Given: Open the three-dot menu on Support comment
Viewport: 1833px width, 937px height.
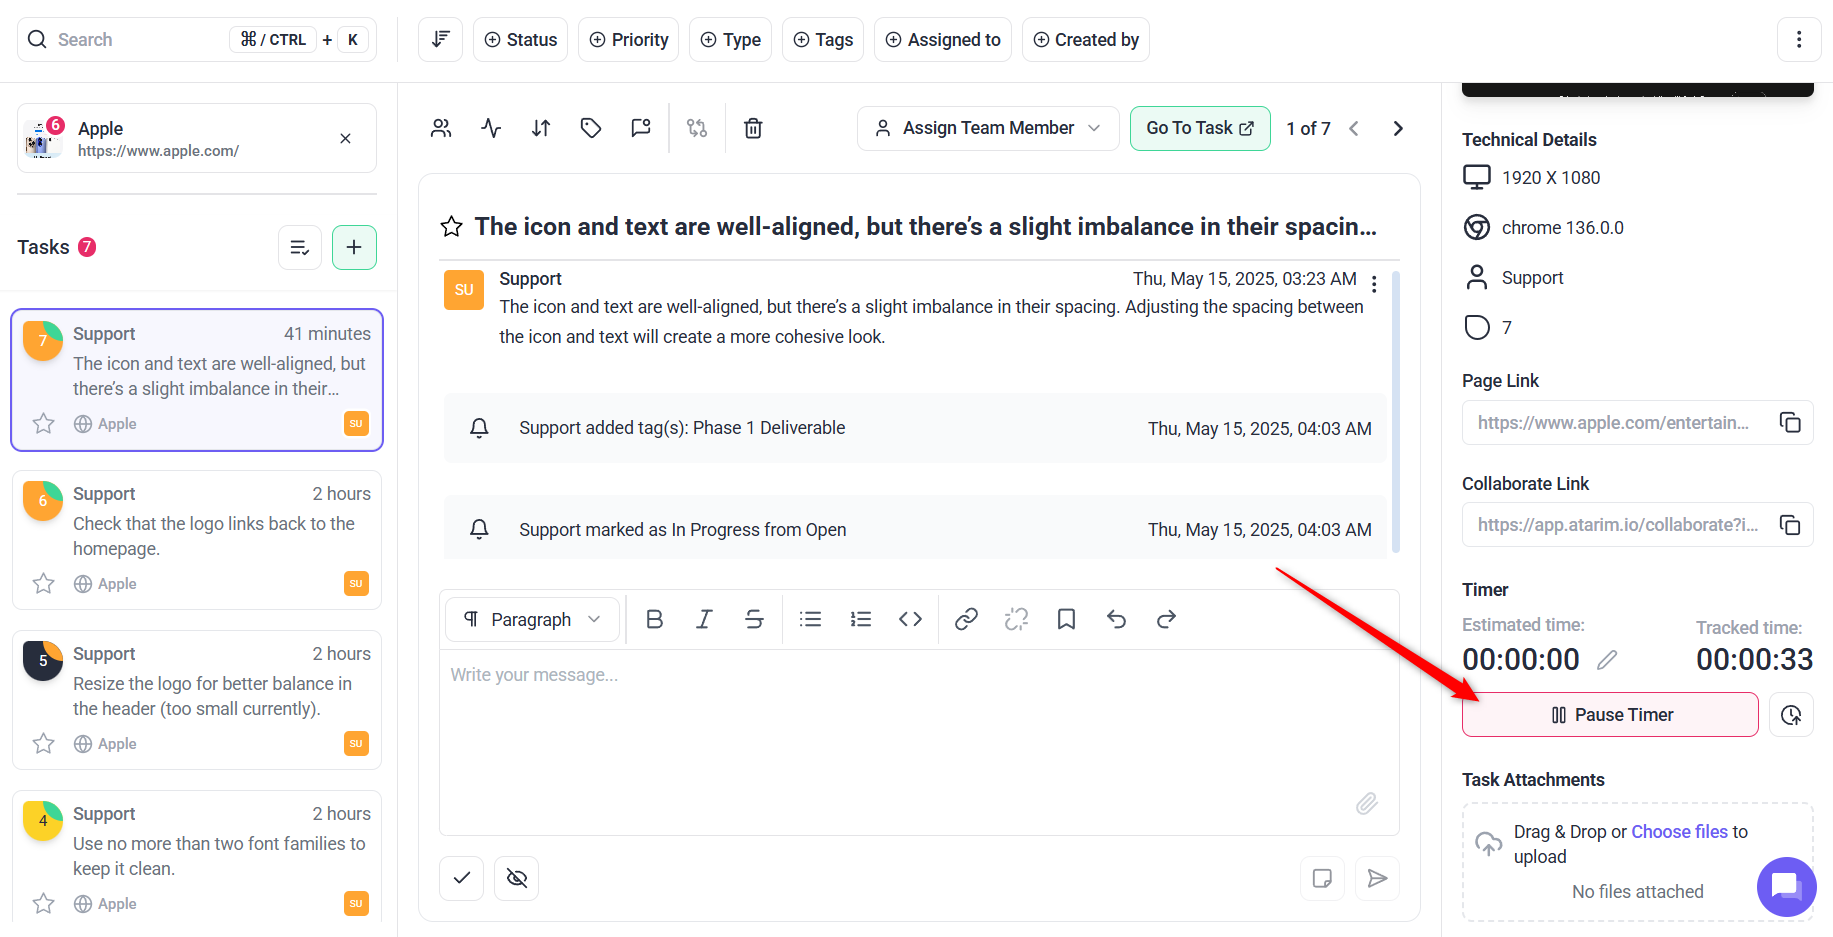Looking at the screenshot, I should click(x=1374, y=284).
